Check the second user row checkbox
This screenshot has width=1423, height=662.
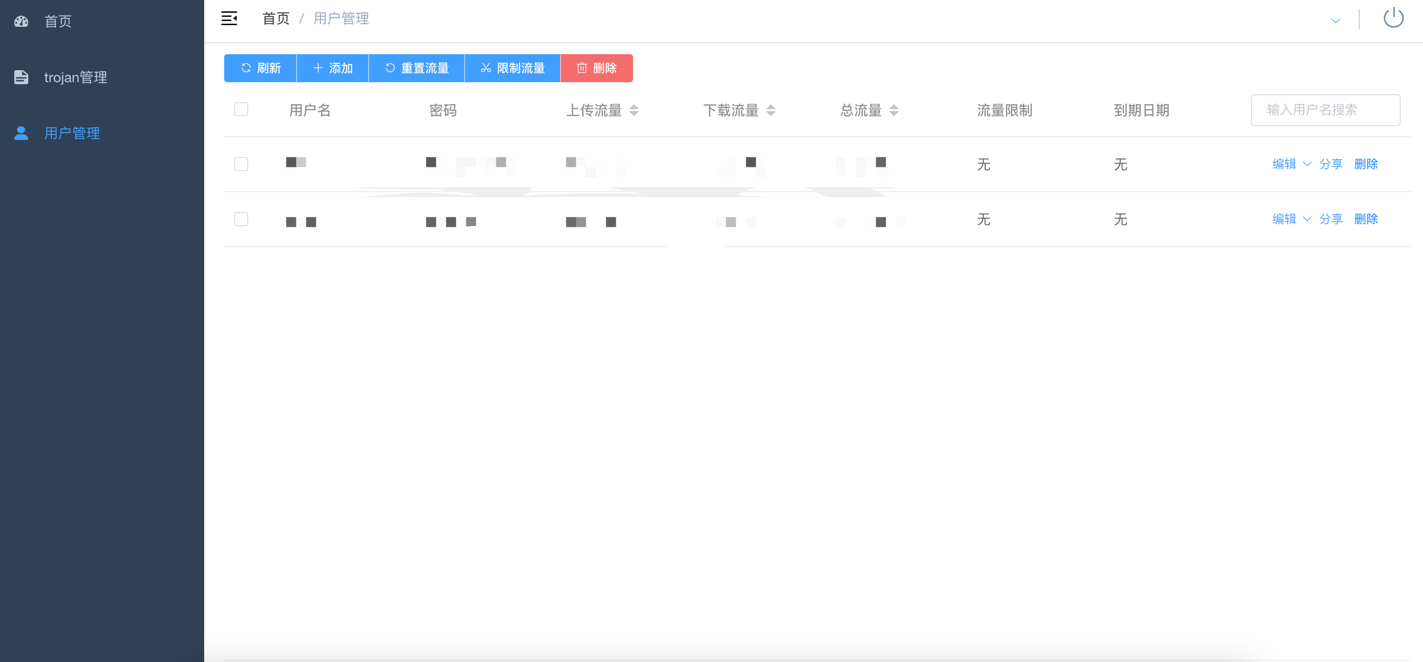click(x=241, y=219)
